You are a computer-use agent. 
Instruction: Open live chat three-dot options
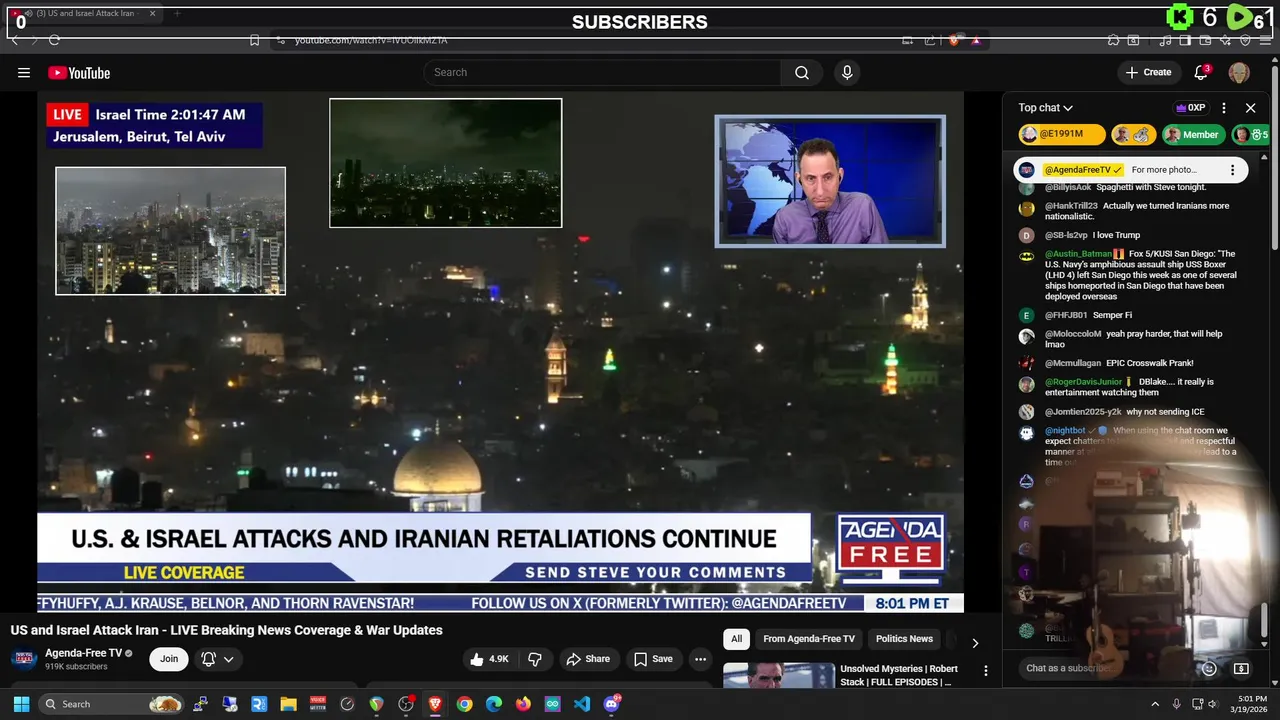(1224, 108)
